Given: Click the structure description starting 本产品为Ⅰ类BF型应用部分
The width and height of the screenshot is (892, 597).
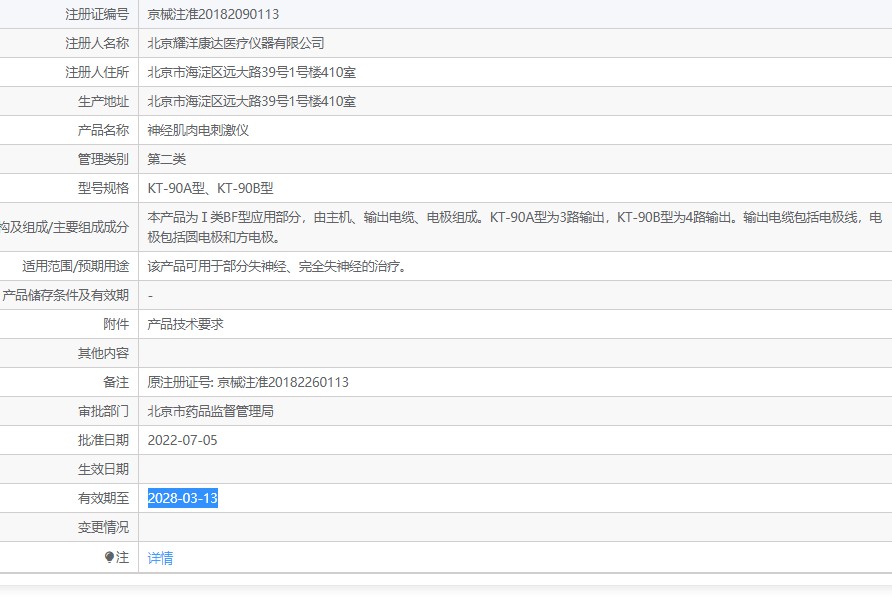Looking at the screenshot, I should click(x=515, y=227).
